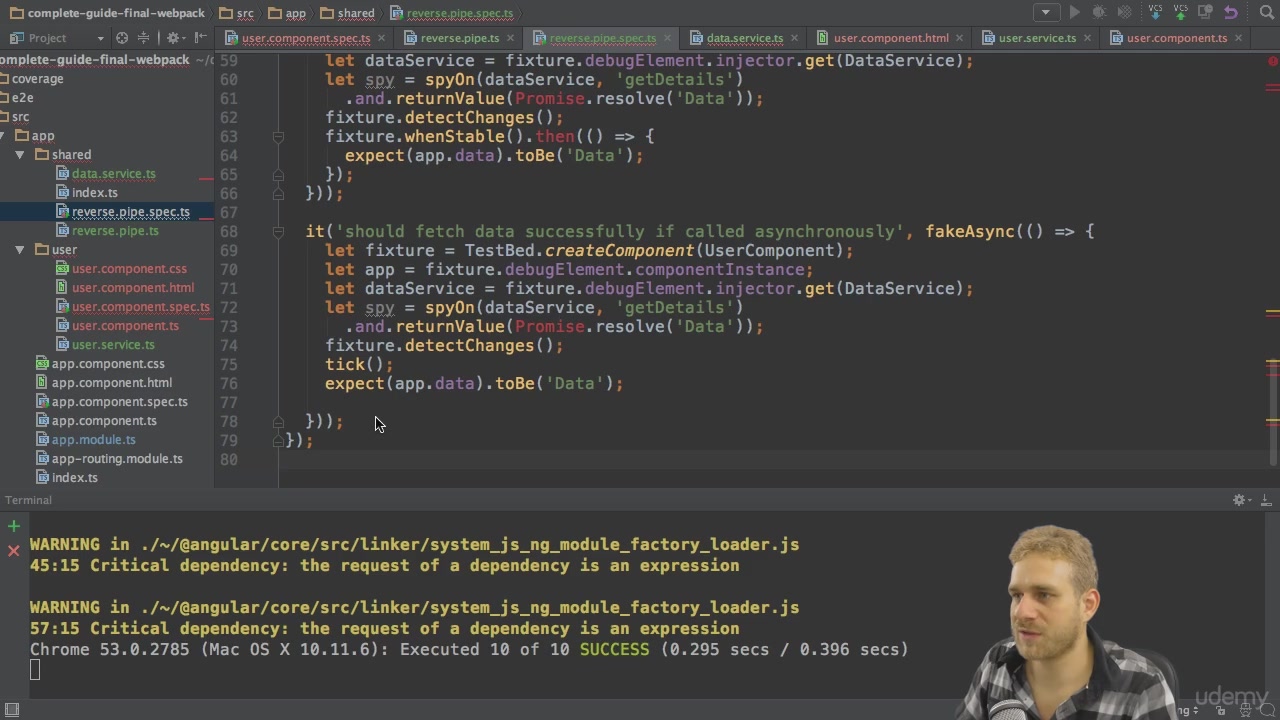The height and width of the screenshot is (720, 1280).
Task: Open app.component.spec.ts in project tree
Action: pos(112,402)
